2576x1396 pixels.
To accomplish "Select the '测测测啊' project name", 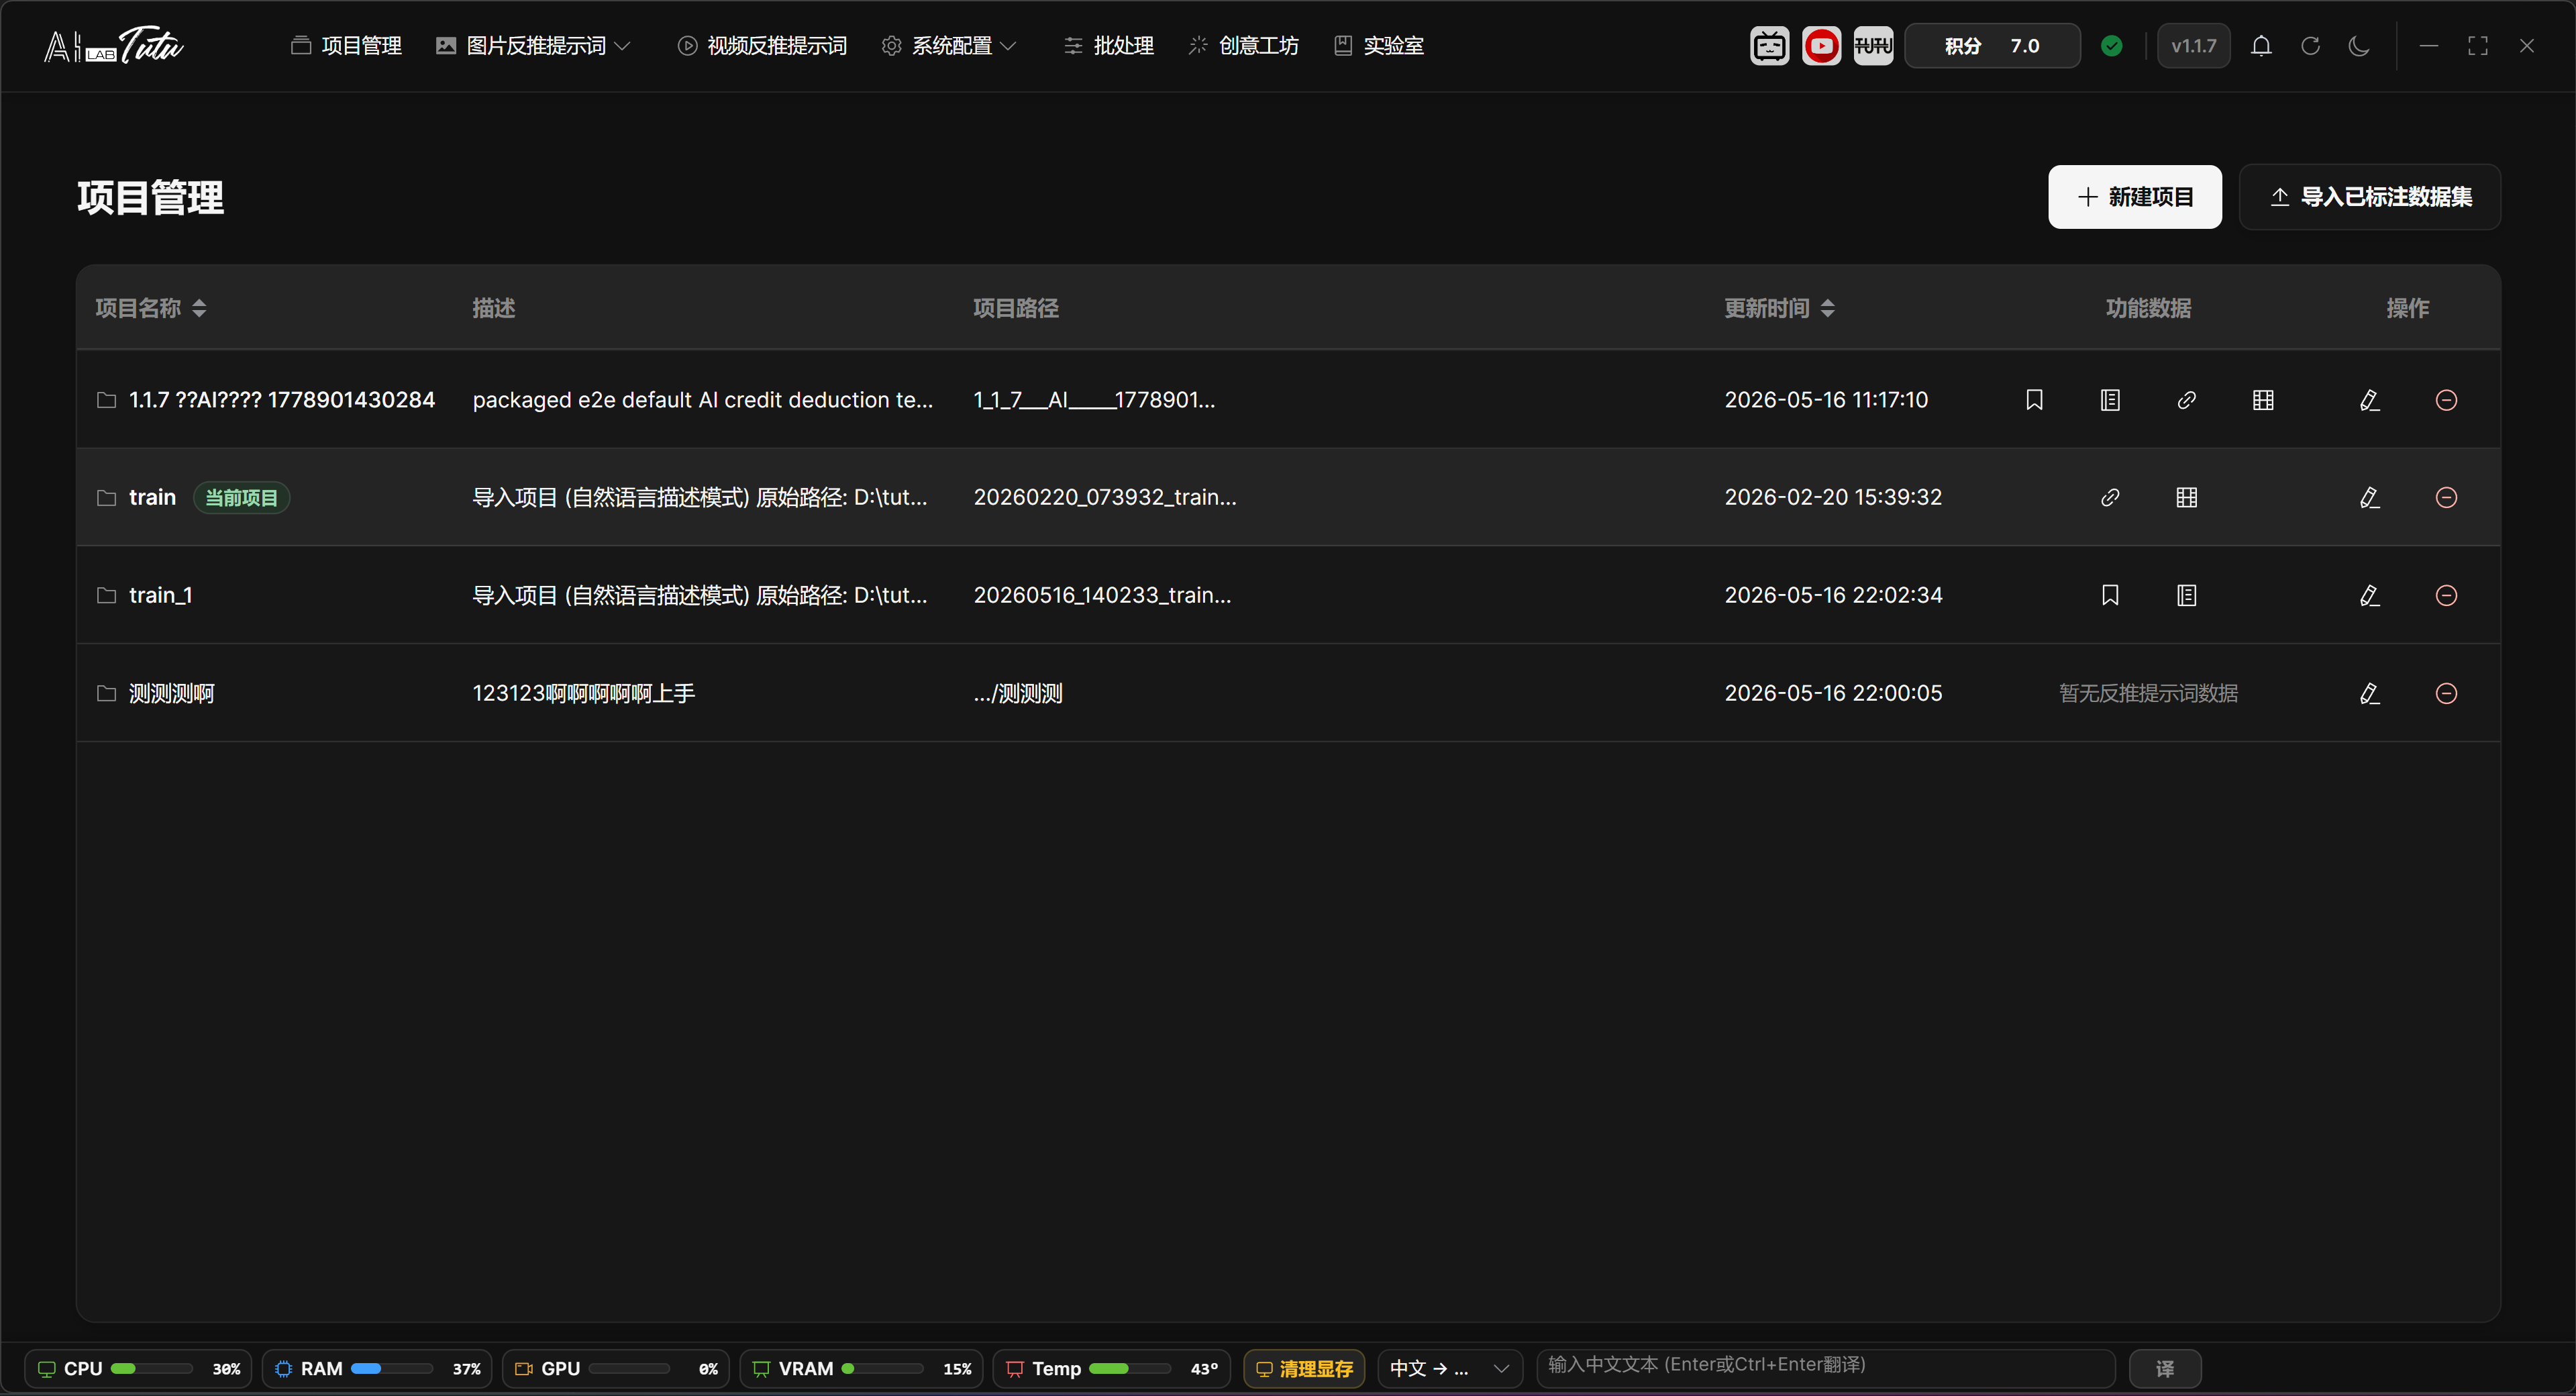I will (171, 693).
